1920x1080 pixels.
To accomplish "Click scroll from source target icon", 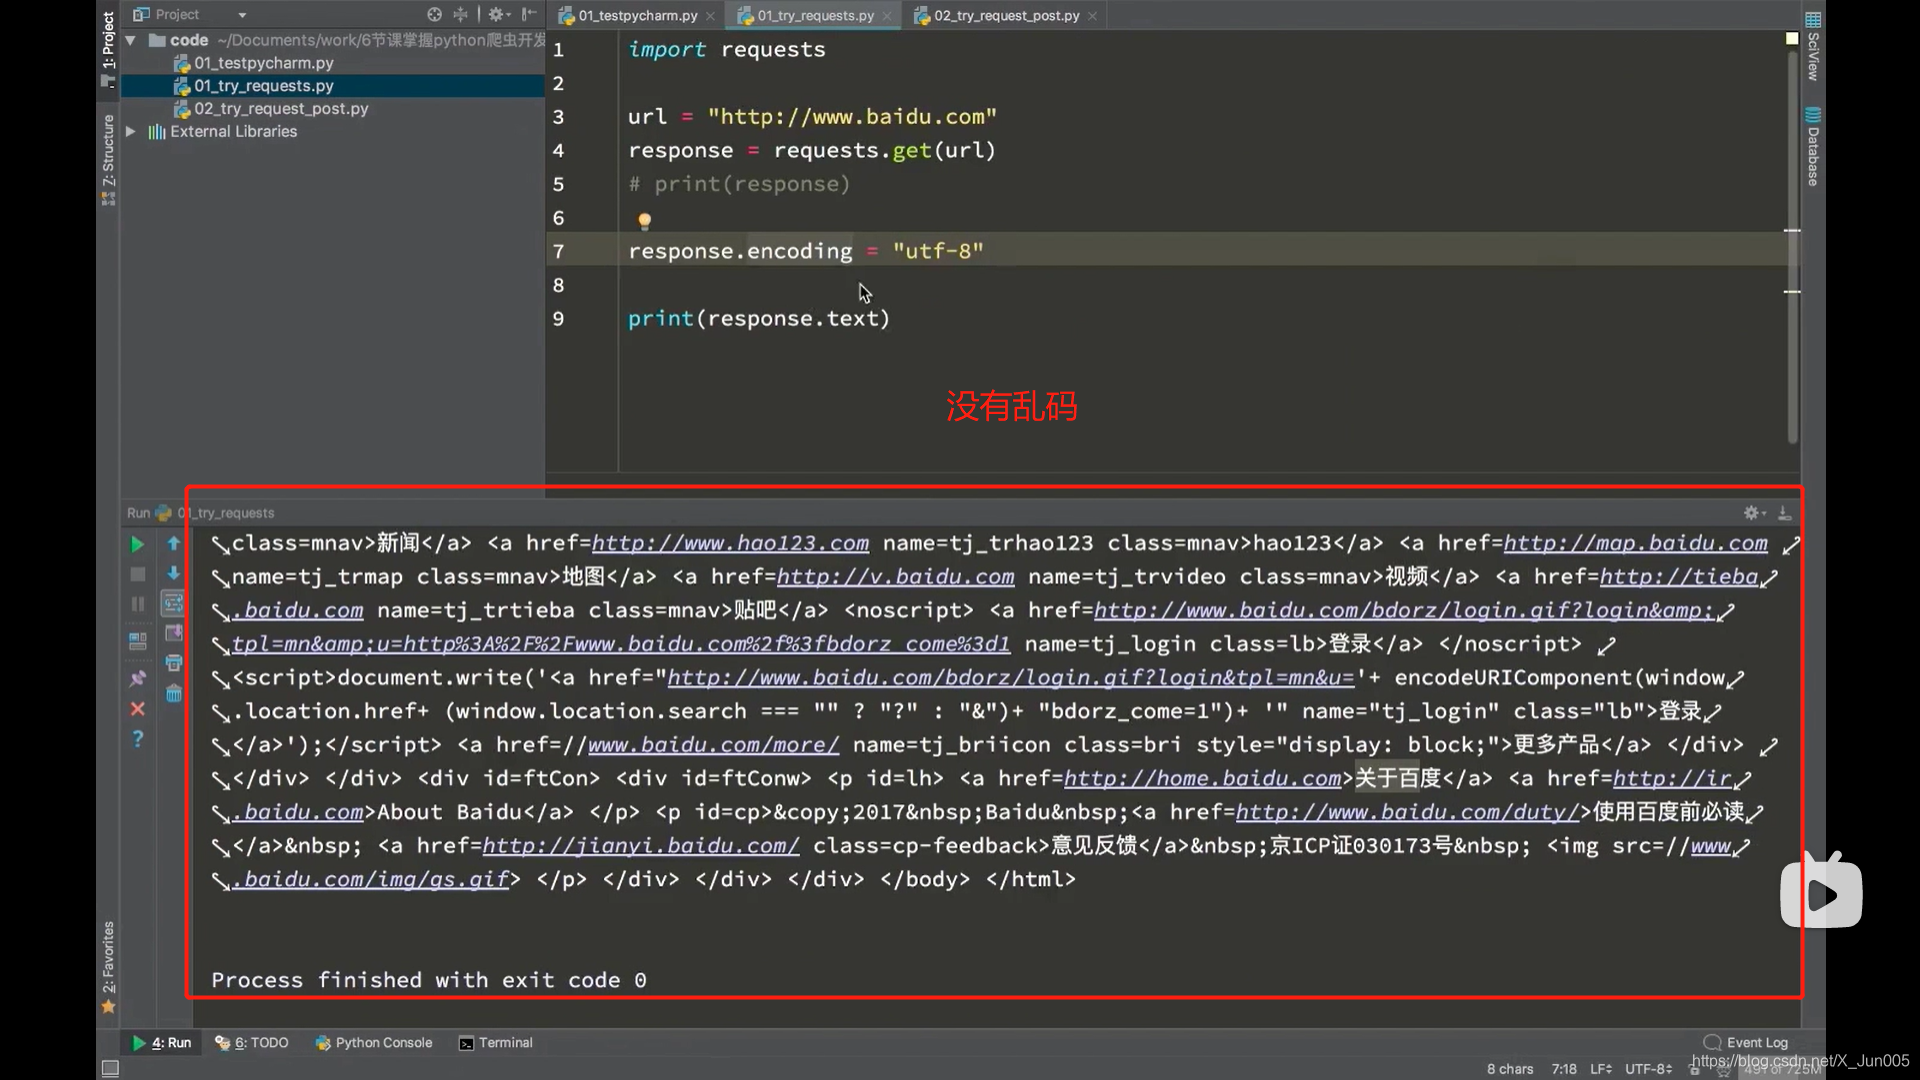I will pyautogui.click(x=434, y=14).
